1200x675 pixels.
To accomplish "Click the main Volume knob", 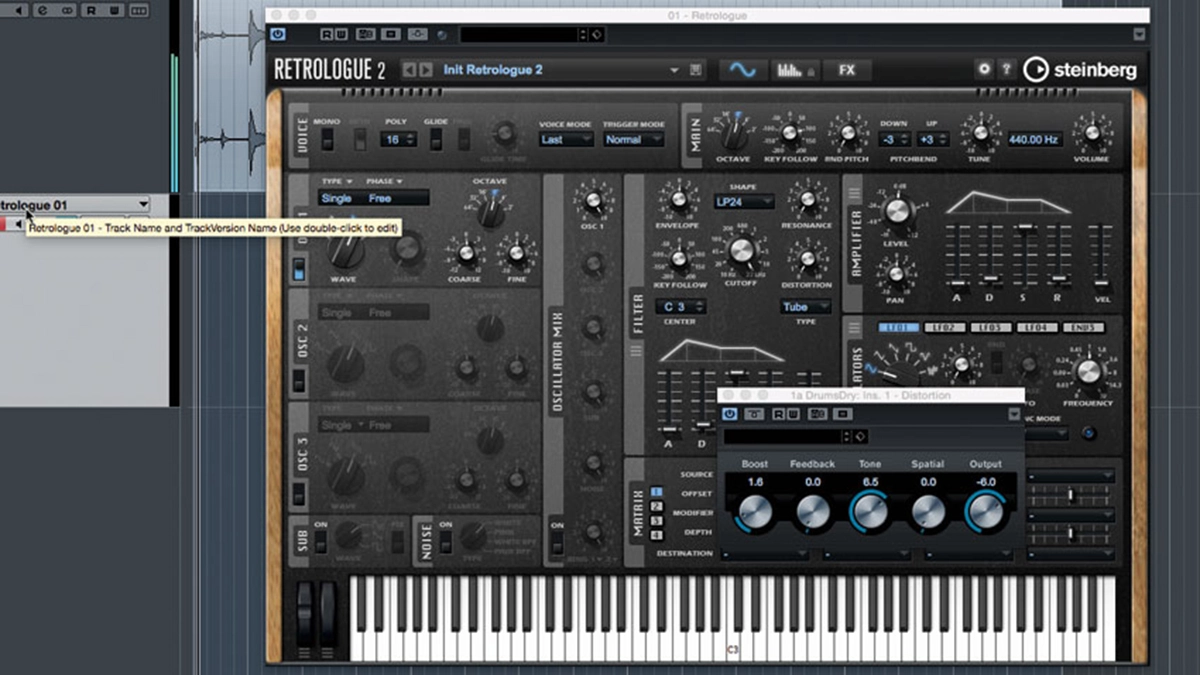I will point(1091,135).
